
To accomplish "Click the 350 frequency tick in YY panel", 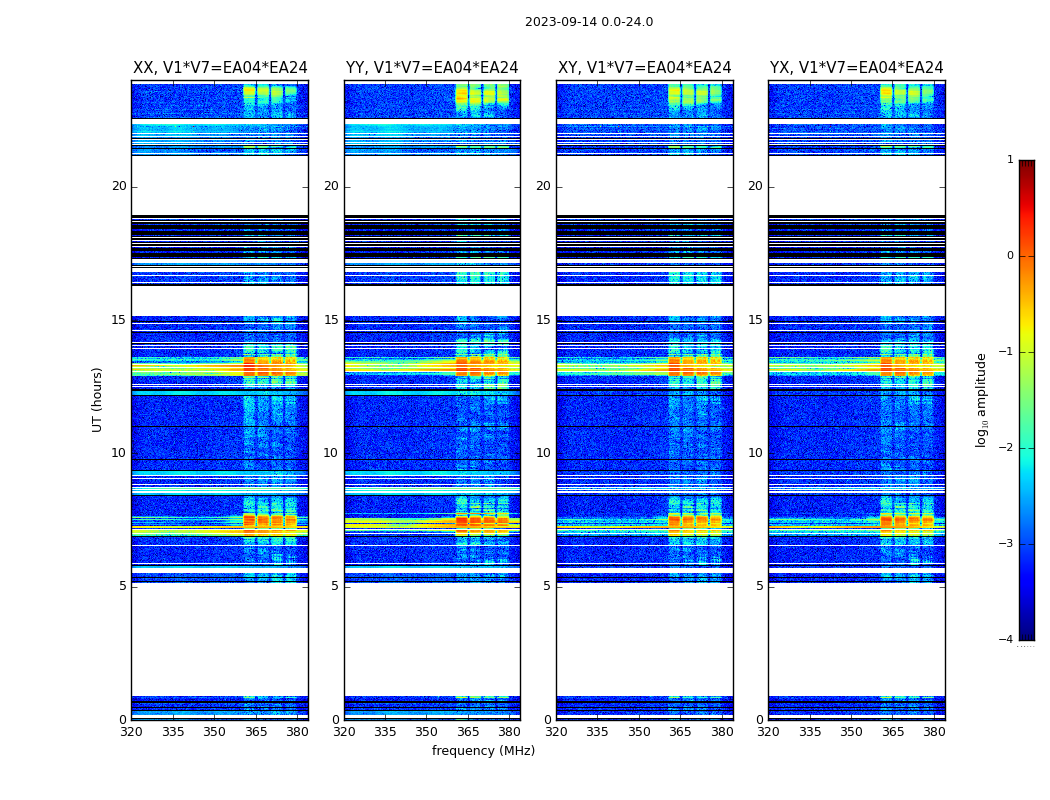I will point(426,732).
